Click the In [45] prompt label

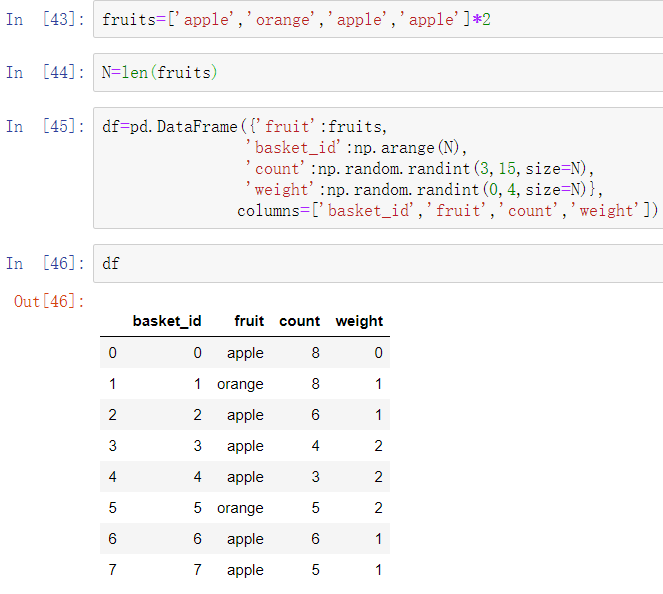pos(45,126)
